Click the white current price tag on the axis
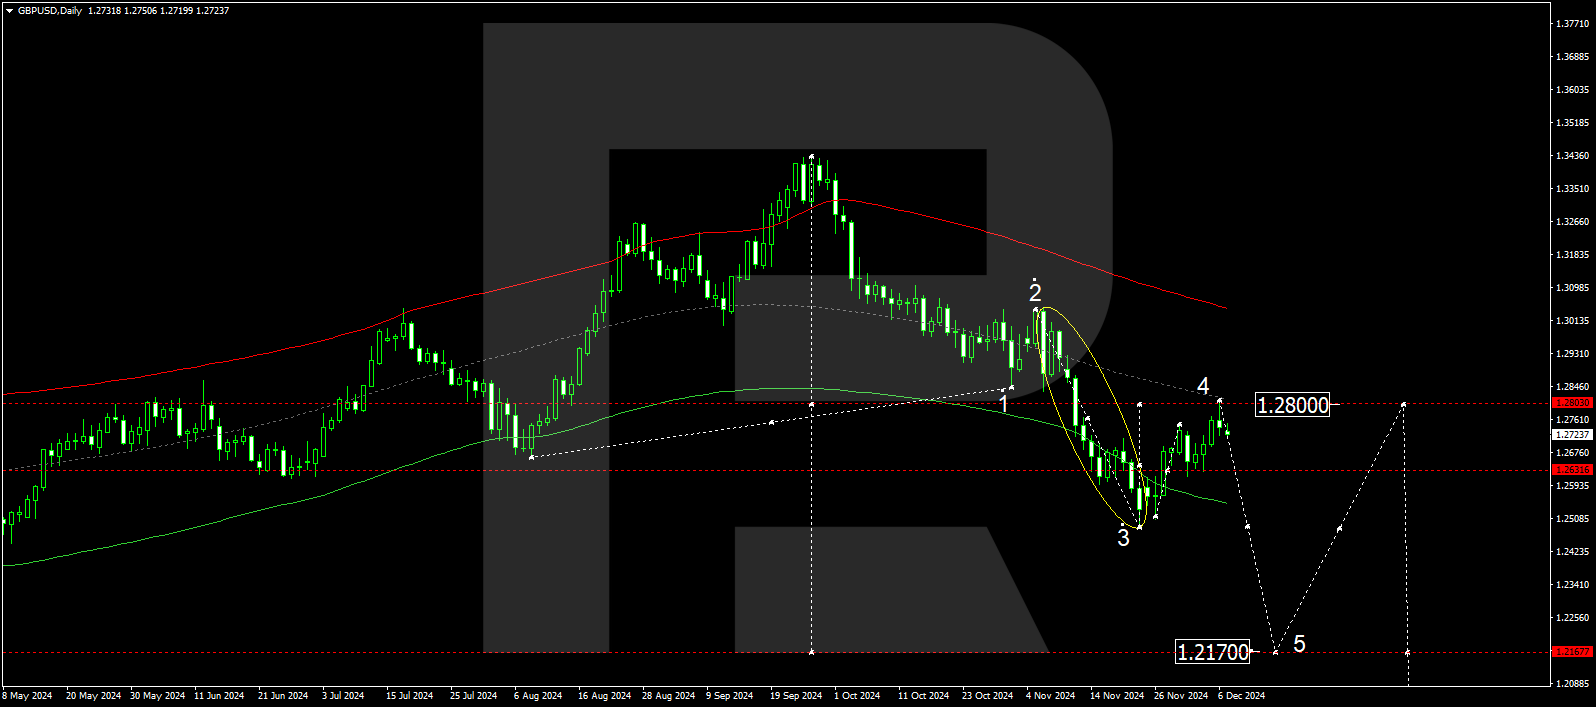 (x=1572, y=435)
